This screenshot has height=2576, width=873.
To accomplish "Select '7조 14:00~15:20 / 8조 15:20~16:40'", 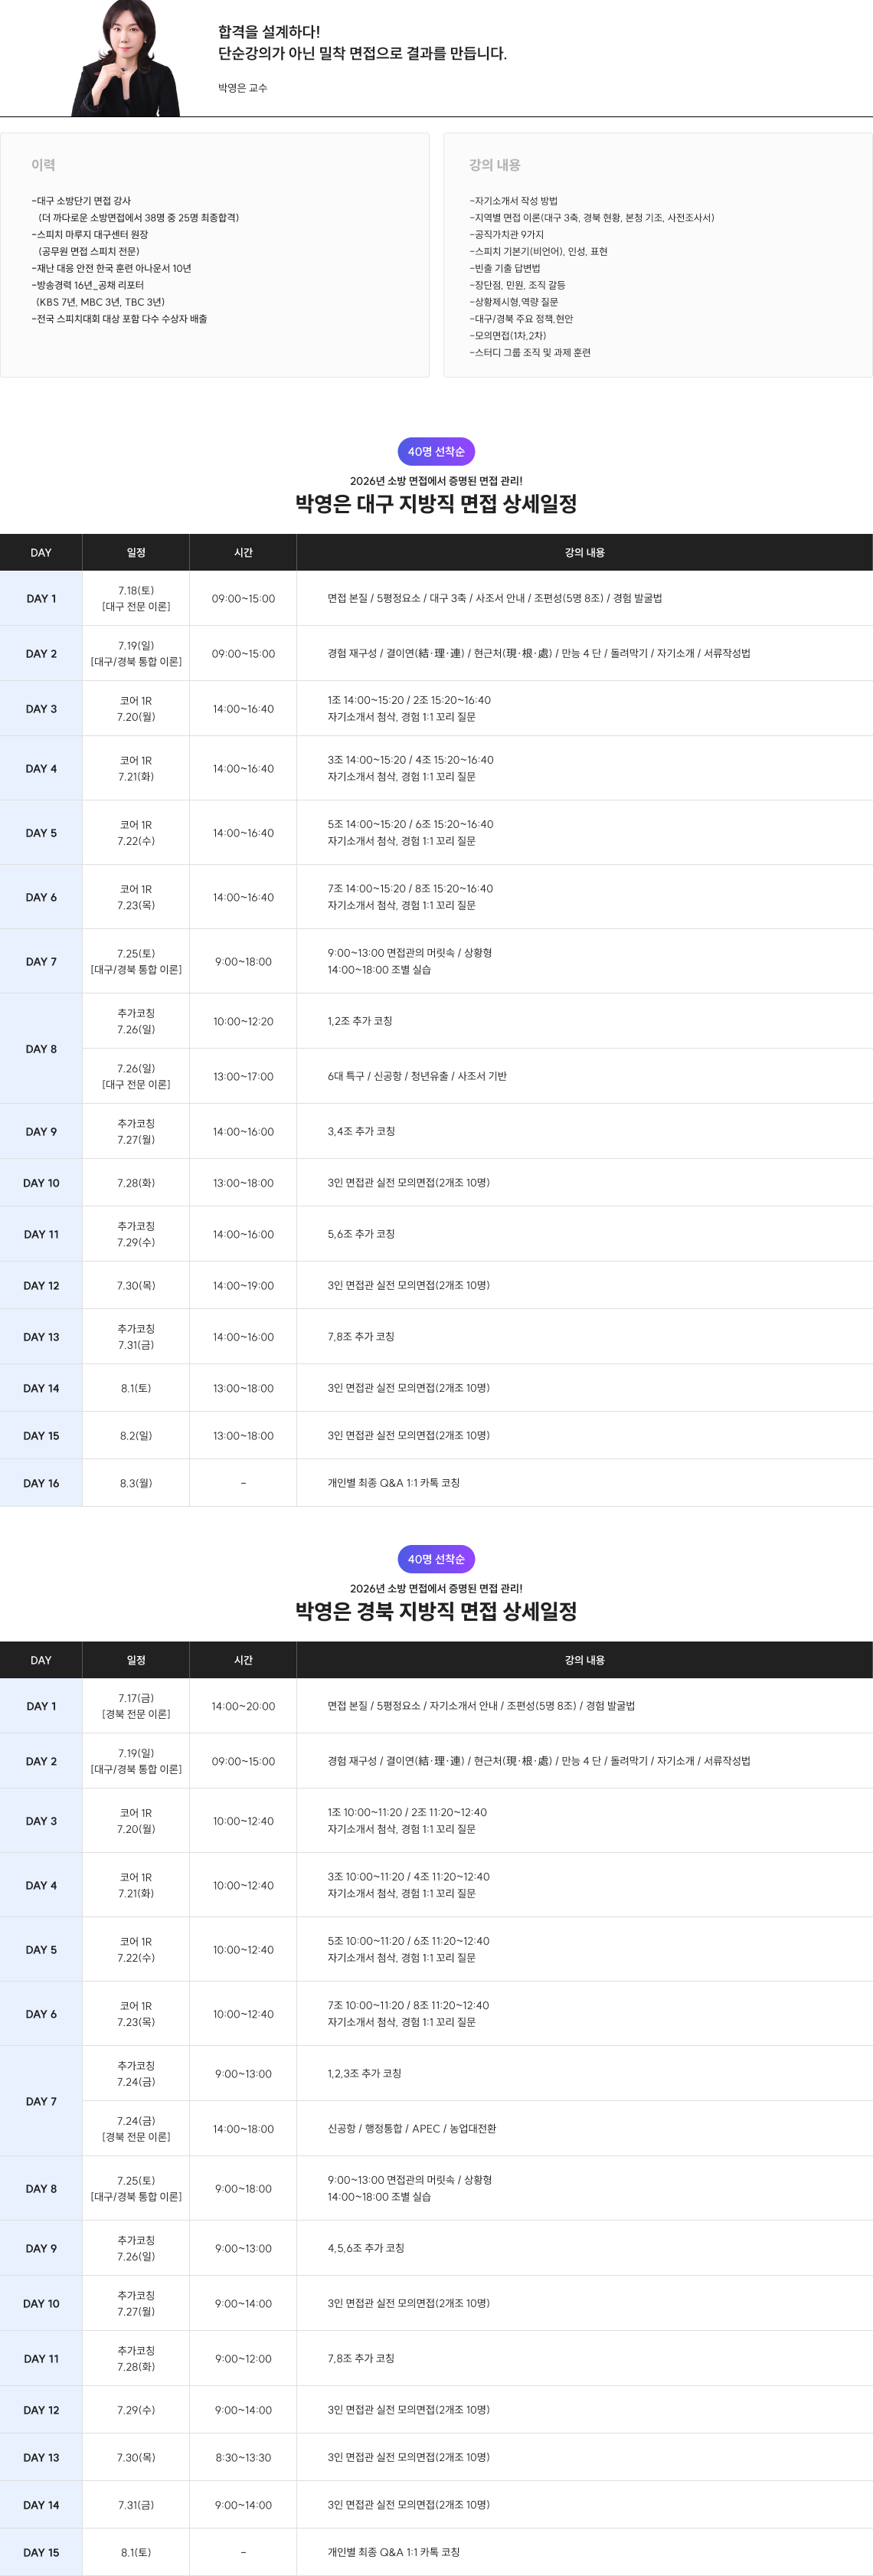I will pos(410,888).
